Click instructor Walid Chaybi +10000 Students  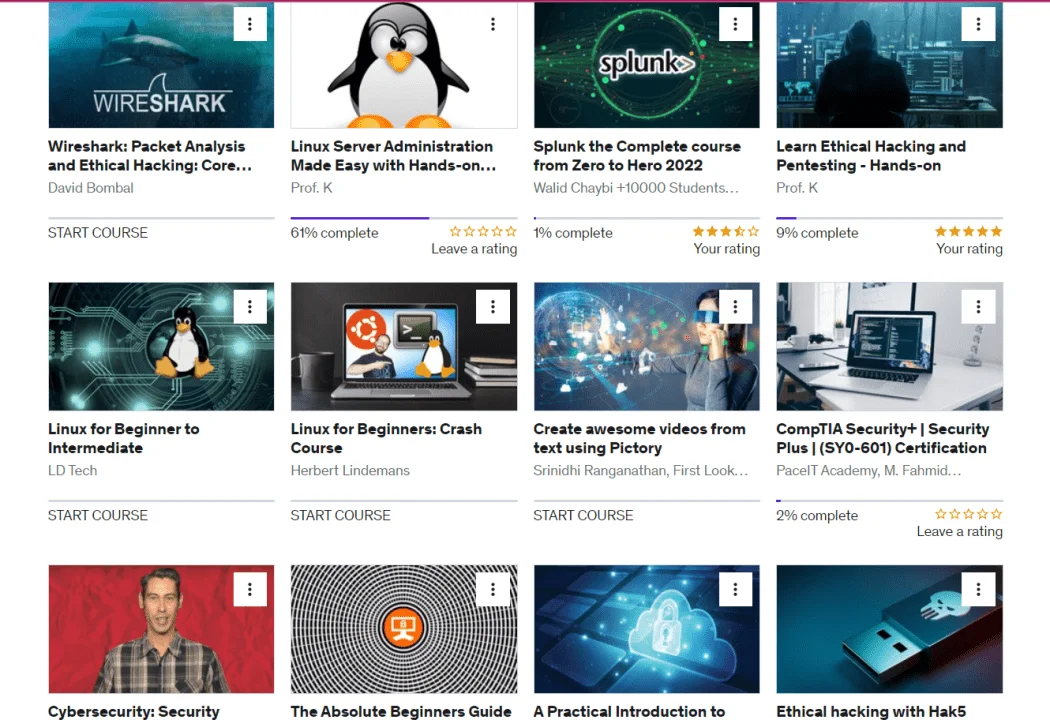(636, 188)
